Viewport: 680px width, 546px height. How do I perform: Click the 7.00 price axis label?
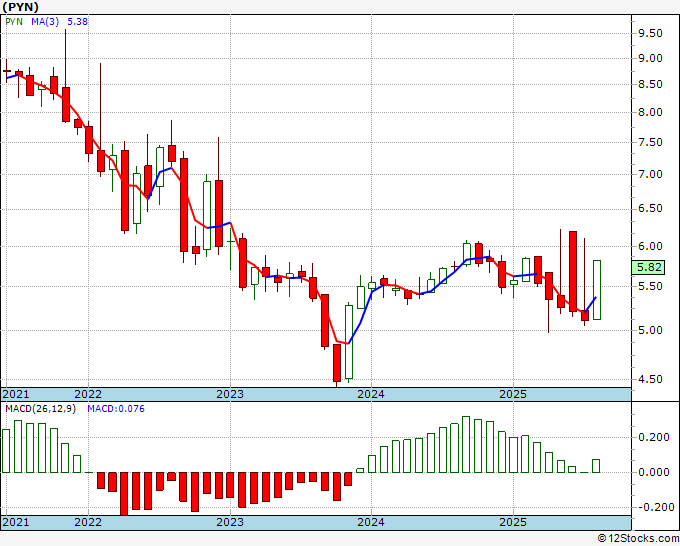[x=650, y=174]
